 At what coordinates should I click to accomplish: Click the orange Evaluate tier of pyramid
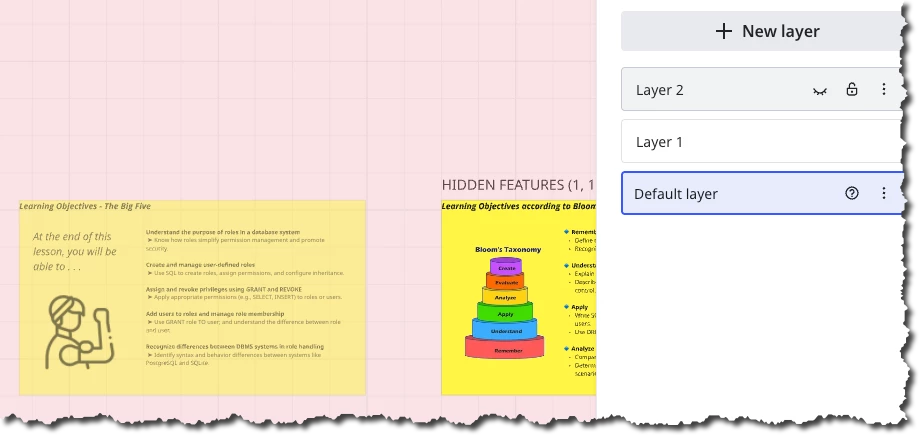click(x=505, y=281)
